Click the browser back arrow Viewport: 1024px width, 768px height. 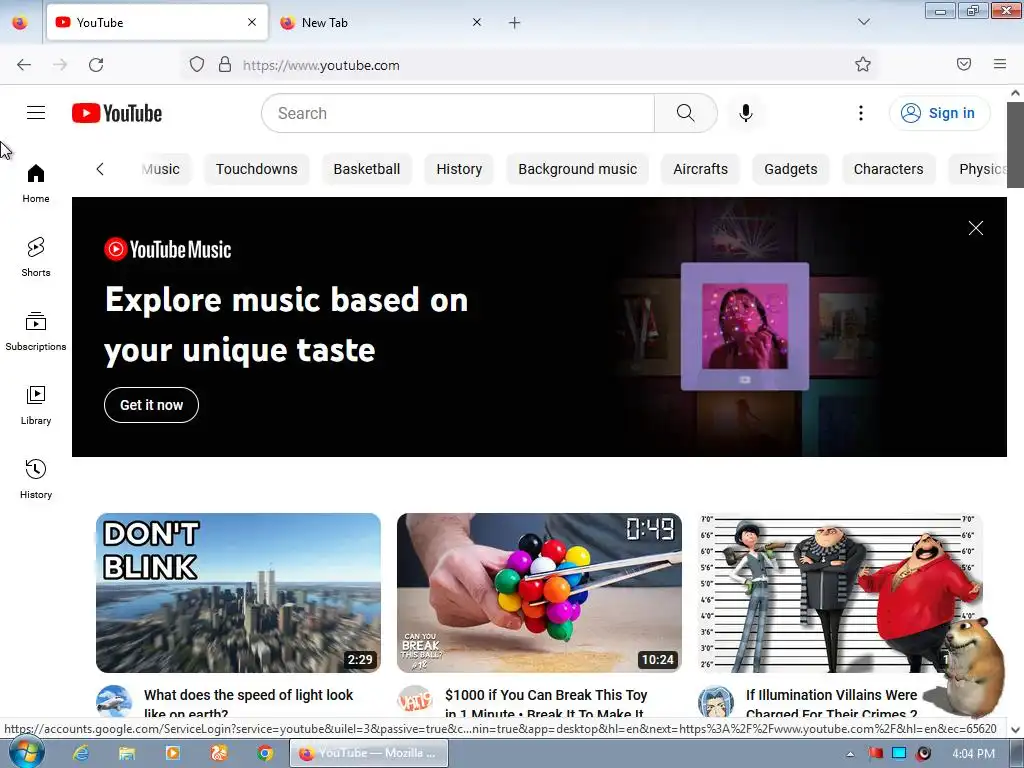[x=24, y=65]
